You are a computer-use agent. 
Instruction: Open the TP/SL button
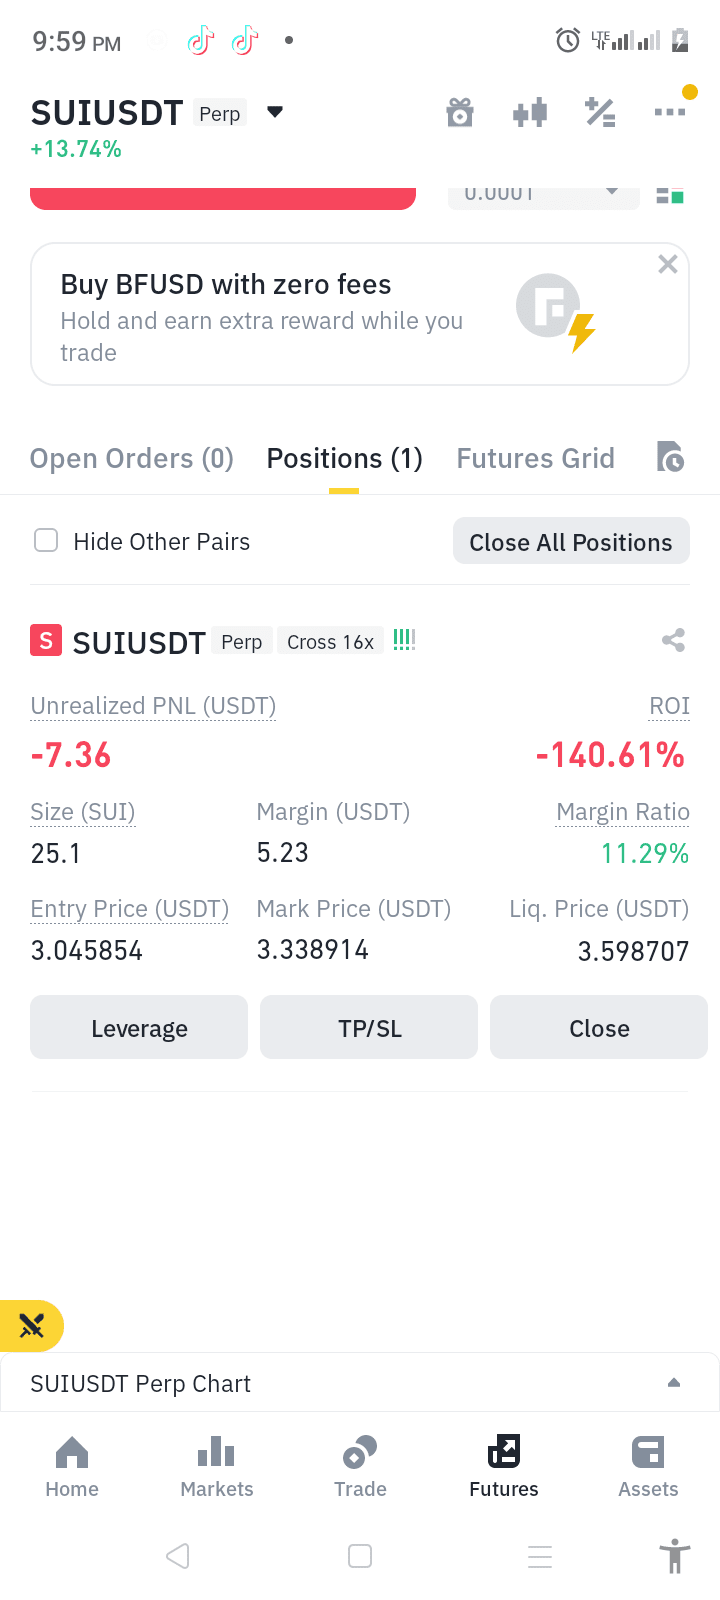369,1027
